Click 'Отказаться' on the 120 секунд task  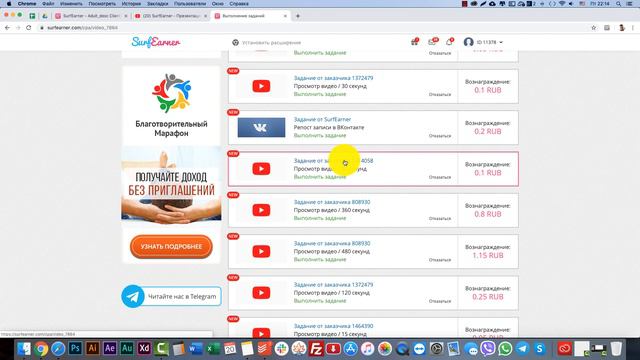click(440, 301)
